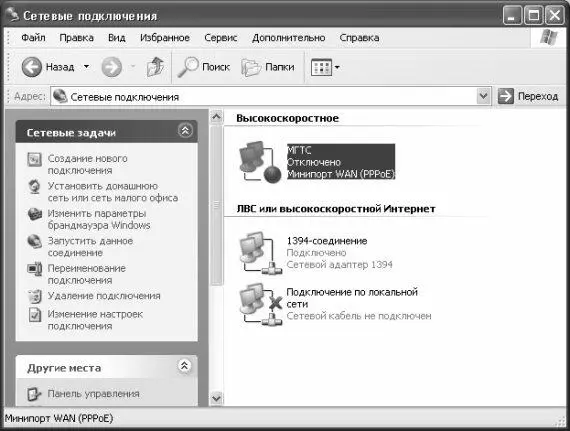
Task: Click Создание нового подключения link
Action: [x=88, y=164]
